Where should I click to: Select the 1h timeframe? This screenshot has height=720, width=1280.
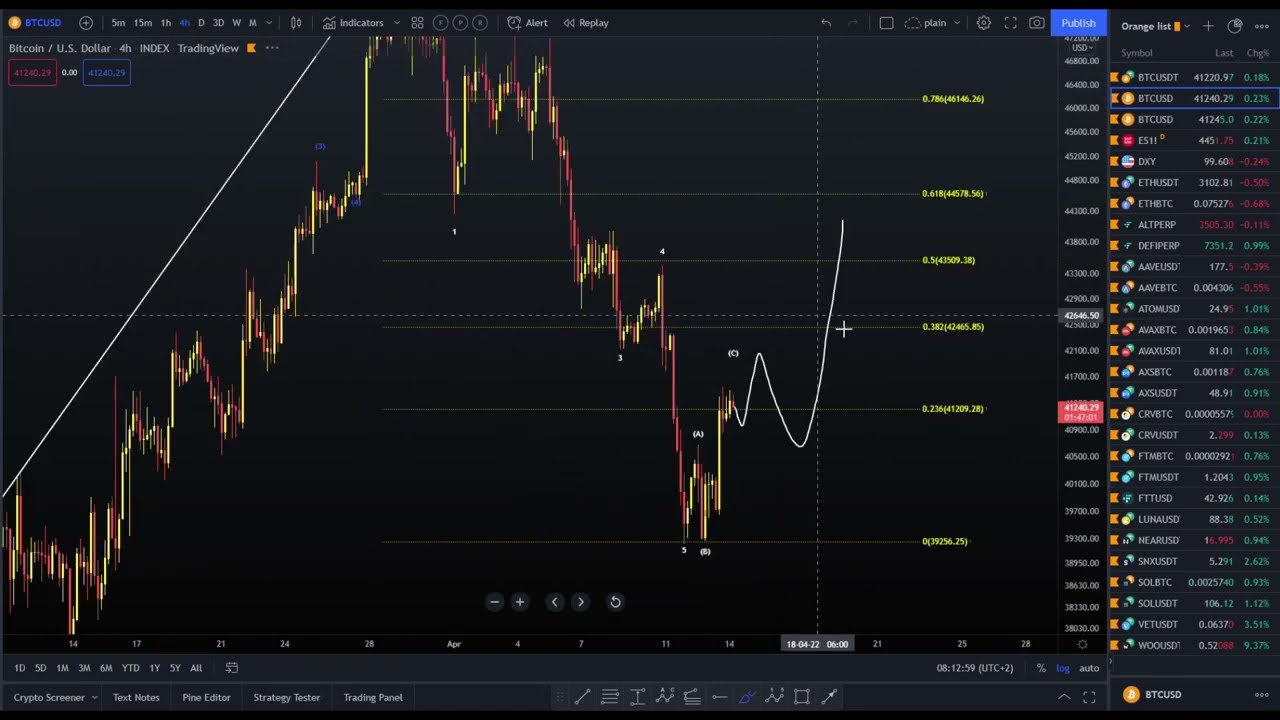(x=166, y=22)
